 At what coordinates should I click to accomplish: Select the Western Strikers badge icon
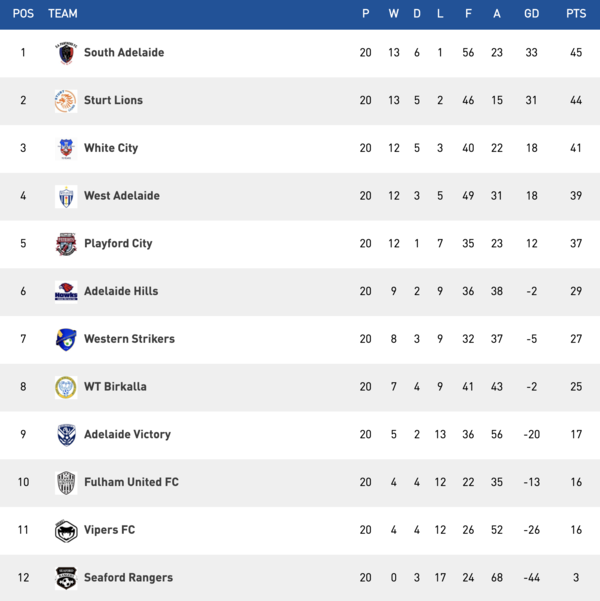coord(66,339)
